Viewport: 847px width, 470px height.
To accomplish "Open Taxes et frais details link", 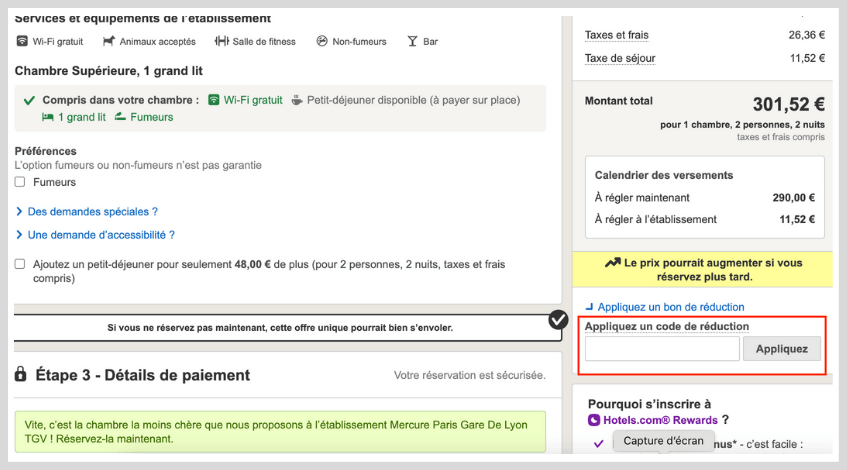I will pyautogui.click(x=617, y=35).
